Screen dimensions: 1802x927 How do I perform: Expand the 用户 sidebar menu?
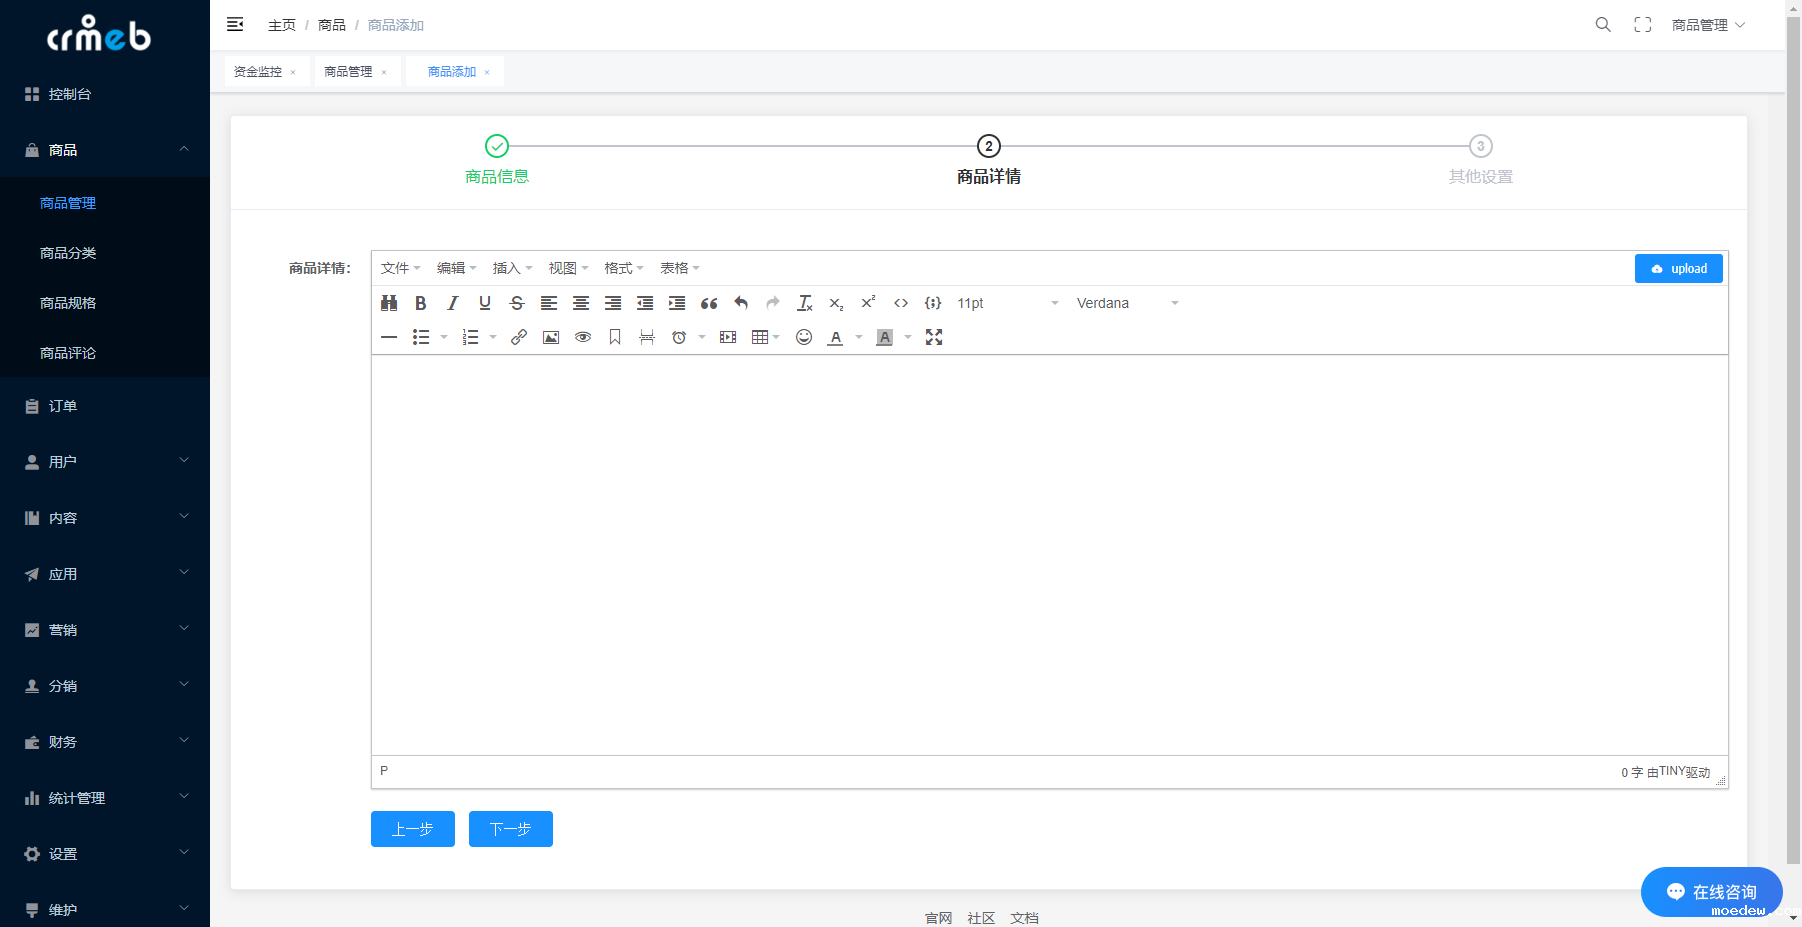(x=105, y=462)
